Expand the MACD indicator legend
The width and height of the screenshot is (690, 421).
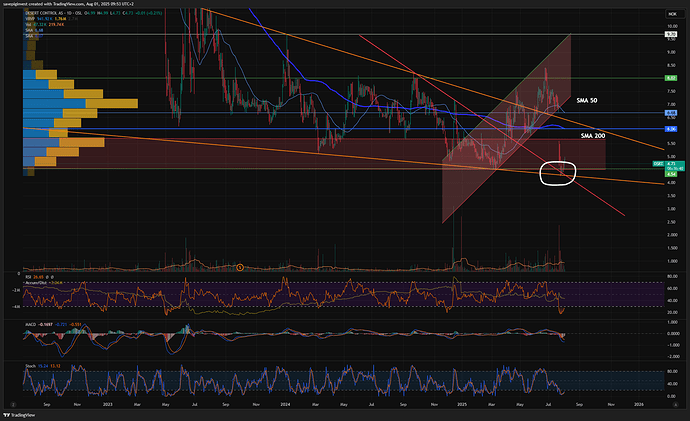pos(30,324)
